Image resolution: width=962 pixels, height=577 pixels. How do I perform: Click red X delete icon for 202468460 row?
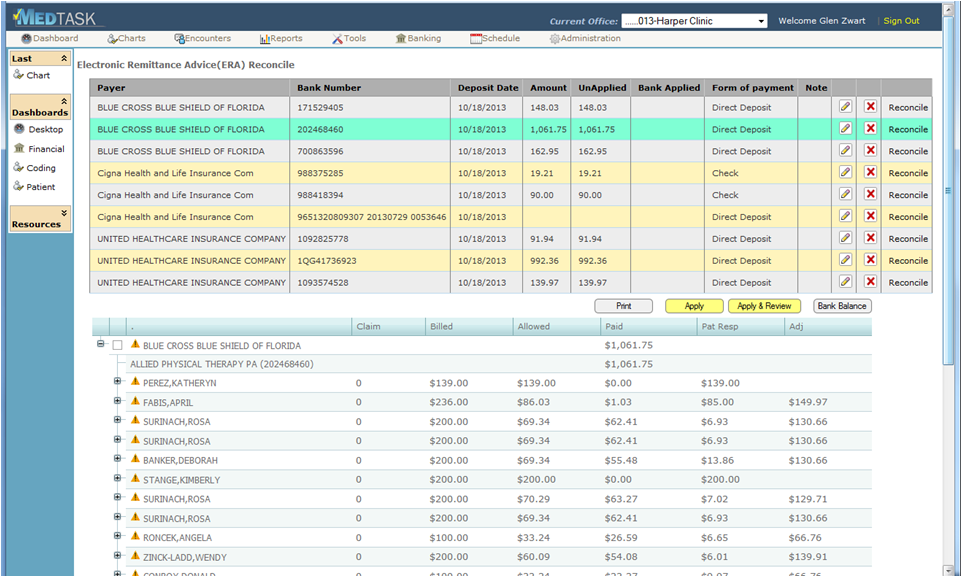870,129
